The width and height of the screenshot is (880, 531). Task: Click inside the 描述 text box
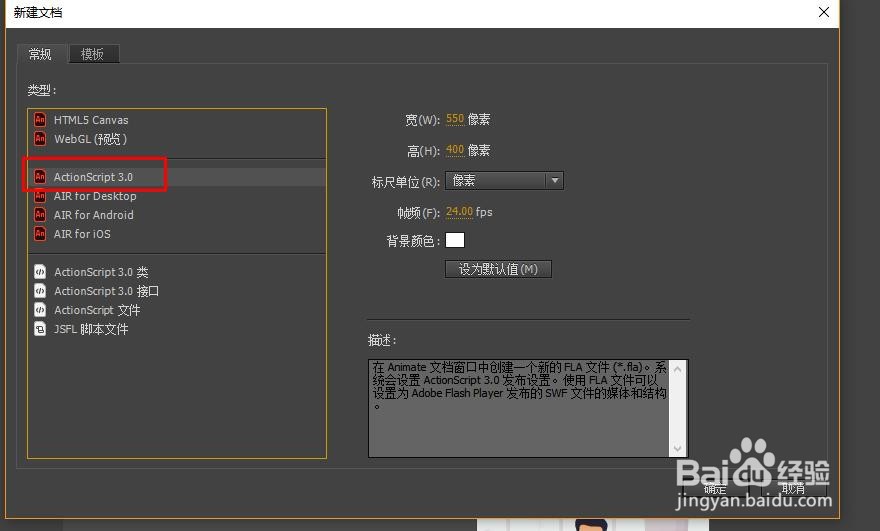519,408
